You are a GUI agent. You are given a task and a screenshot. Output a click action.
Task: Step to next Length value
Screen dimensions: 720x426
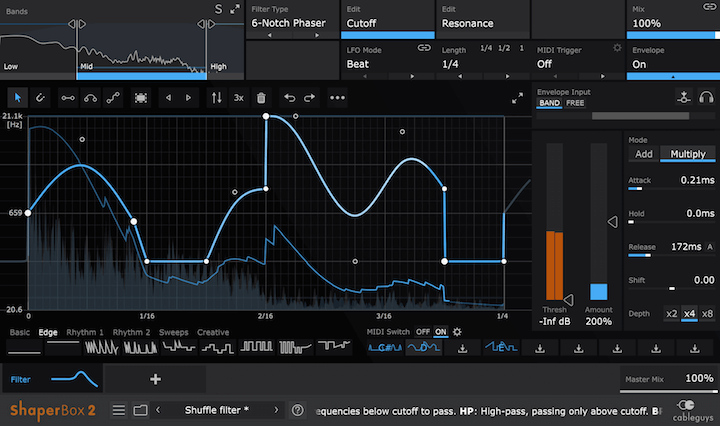[x=507, y=76]
